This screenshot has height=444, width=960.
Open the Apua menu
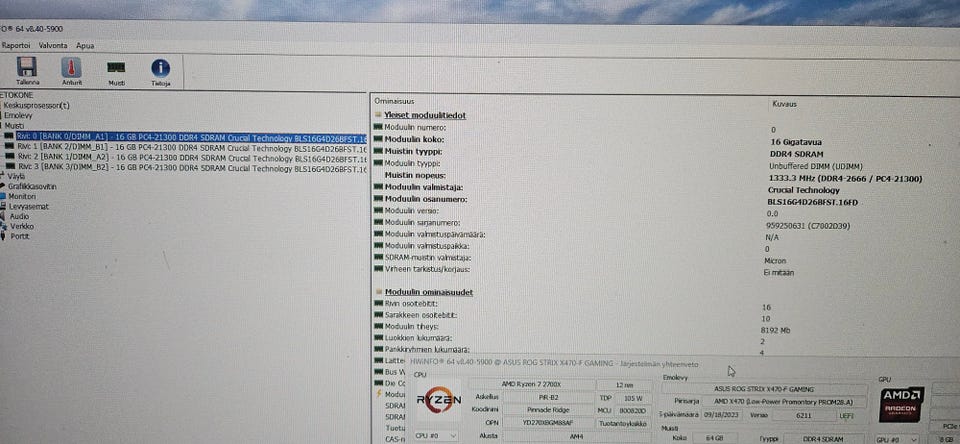[85, 45]
